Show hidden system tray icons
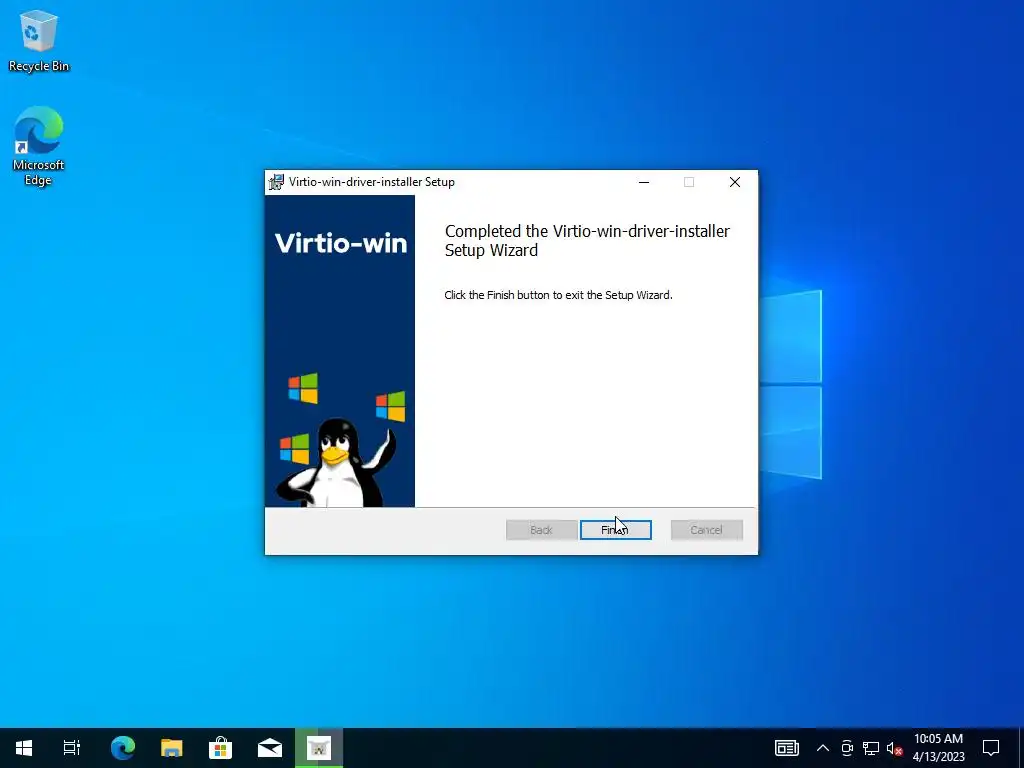 pos(823,748)
